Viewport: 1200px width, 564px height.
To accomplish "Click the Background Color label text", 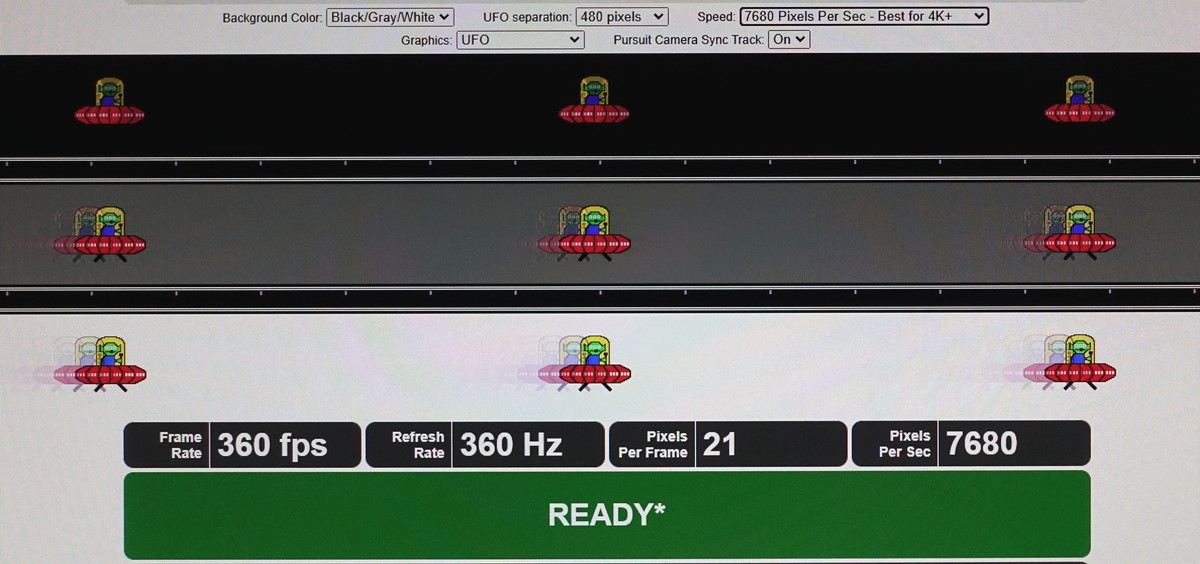I will [272, 18].
